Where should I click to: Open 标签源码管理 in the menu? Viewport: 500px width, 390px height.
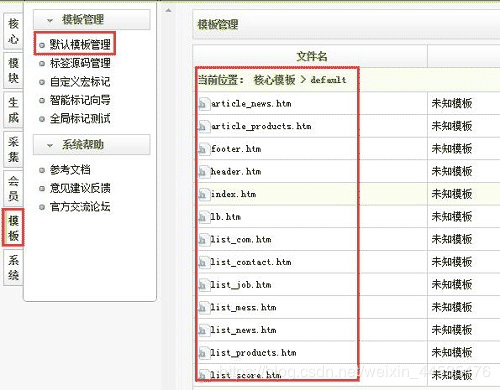click(x=80, y=63)
